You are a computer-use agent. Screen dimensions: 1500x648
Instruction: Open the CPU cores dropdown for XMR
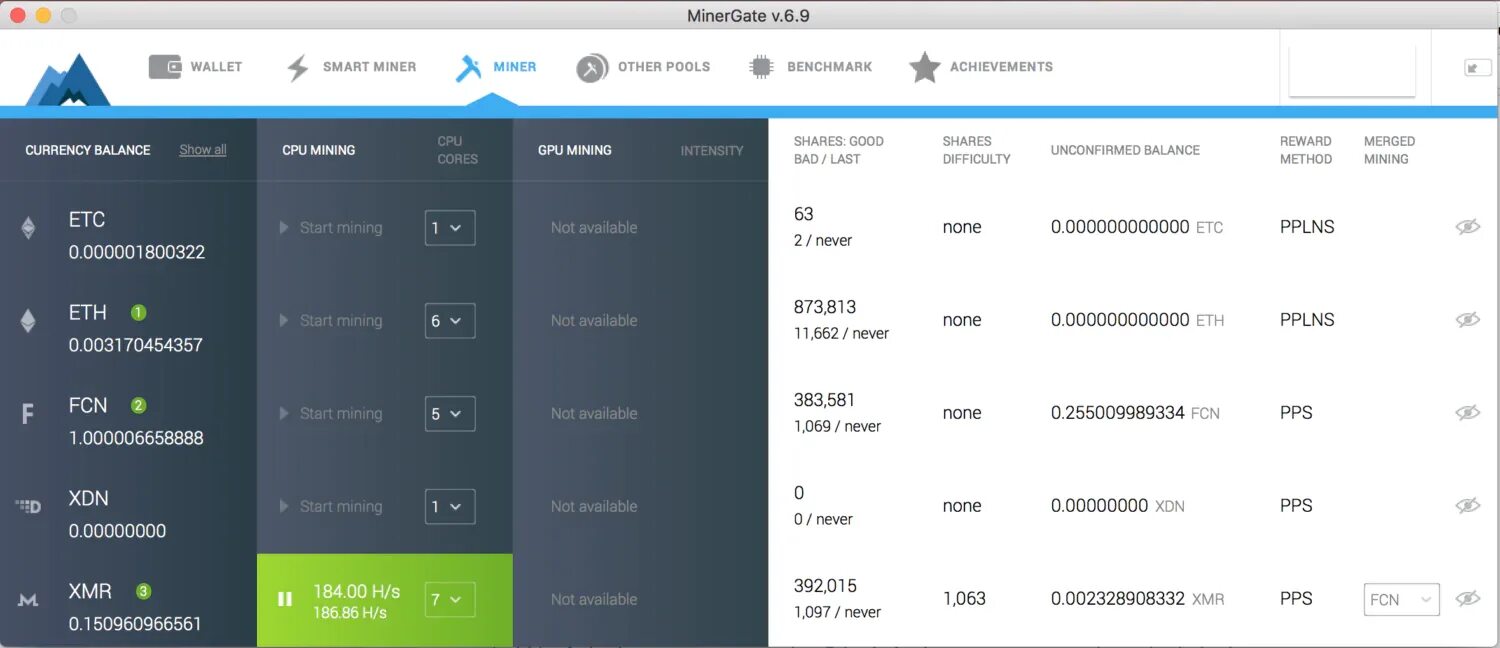click(450, 600)
